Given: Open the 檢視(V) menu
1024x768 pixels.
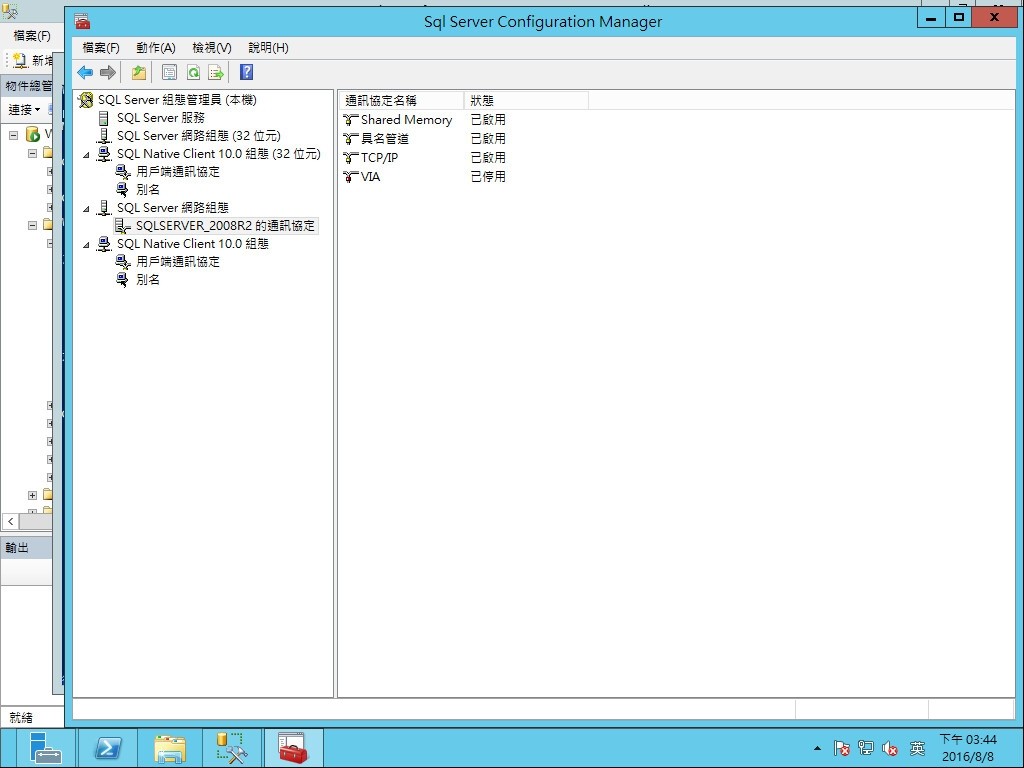Looking at the screenshot, I should coord(212,48).
